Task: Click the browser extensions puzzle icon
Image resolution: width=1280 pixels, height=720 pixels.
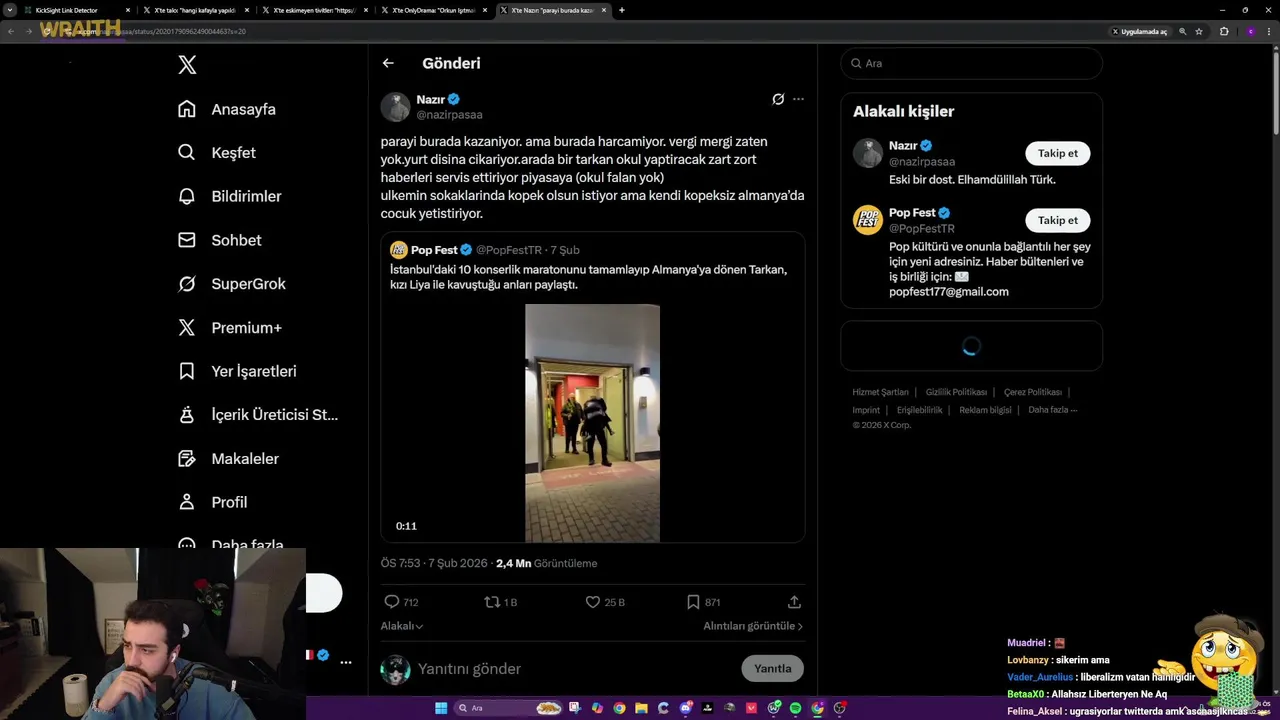Action: pyautogui.click(x=1224, y=31)
